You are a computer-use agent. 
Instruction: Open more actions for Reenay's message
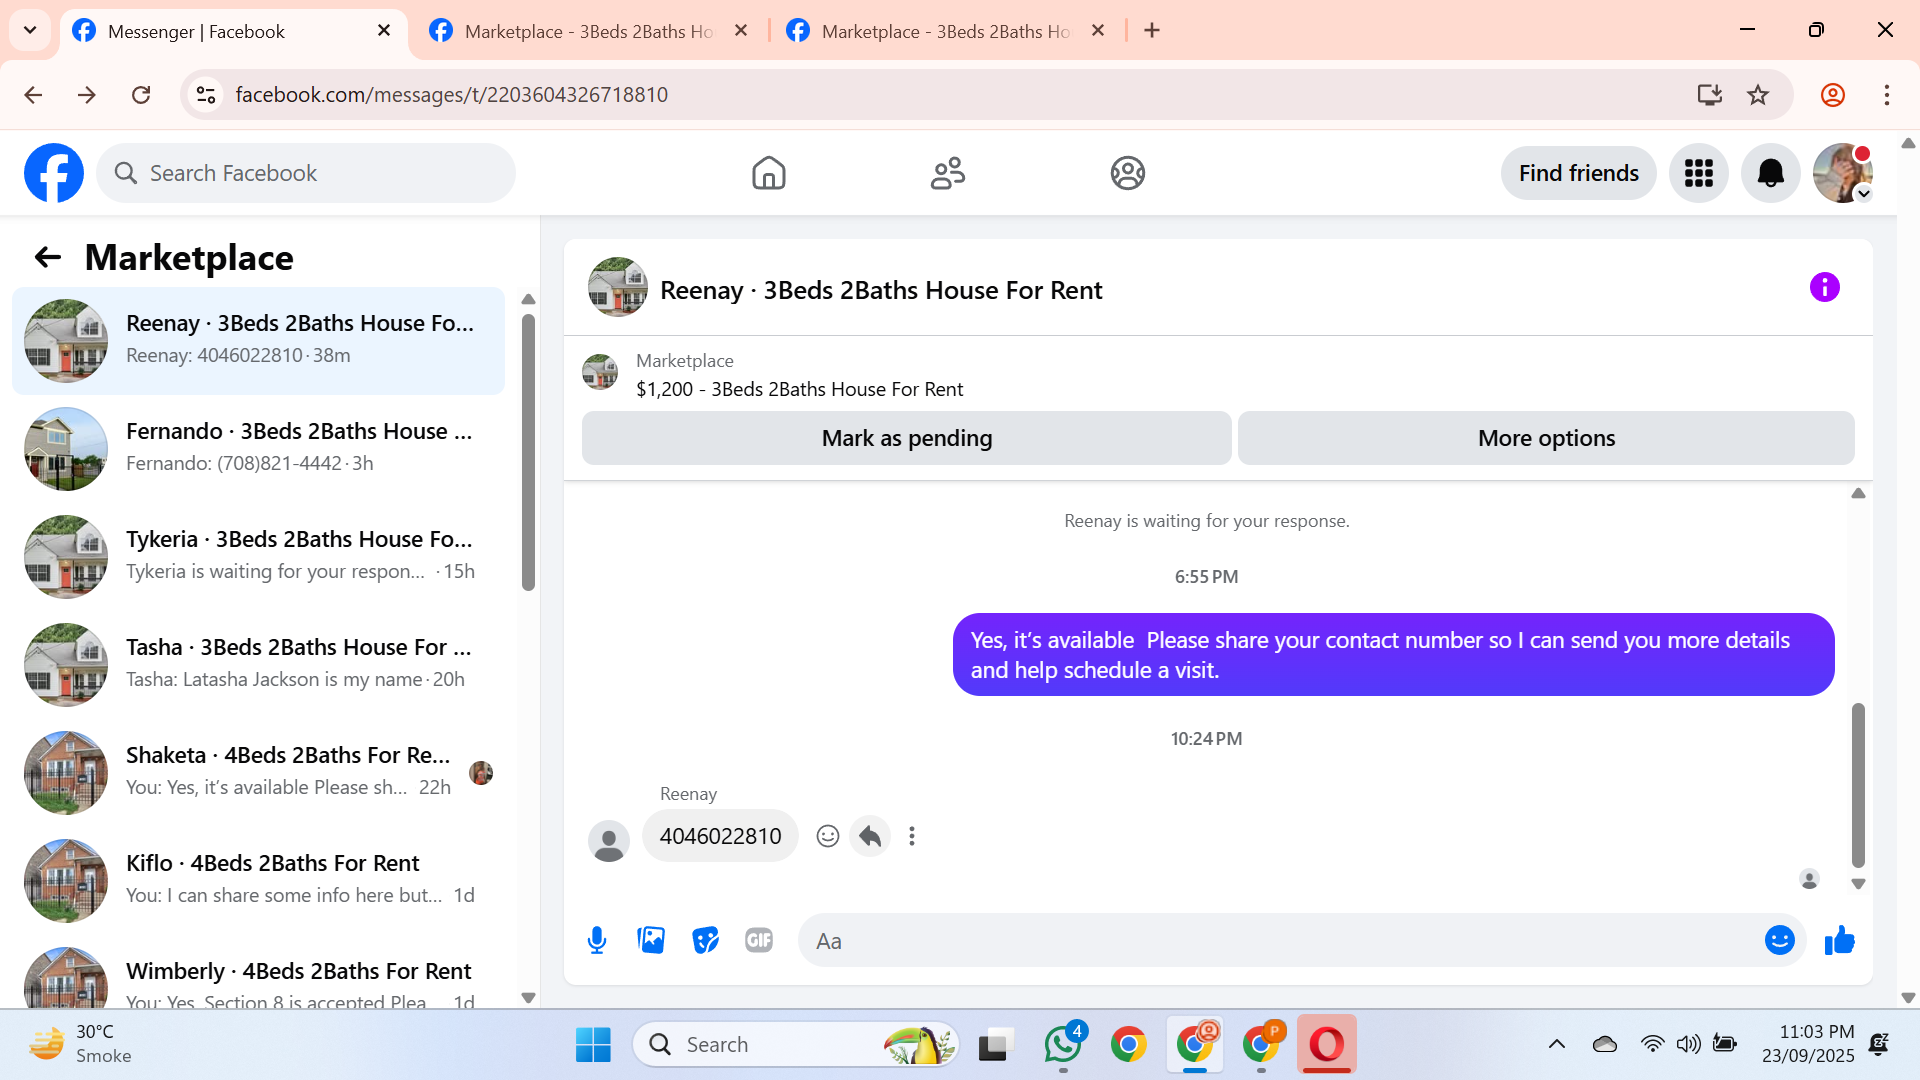pos(912,836)
